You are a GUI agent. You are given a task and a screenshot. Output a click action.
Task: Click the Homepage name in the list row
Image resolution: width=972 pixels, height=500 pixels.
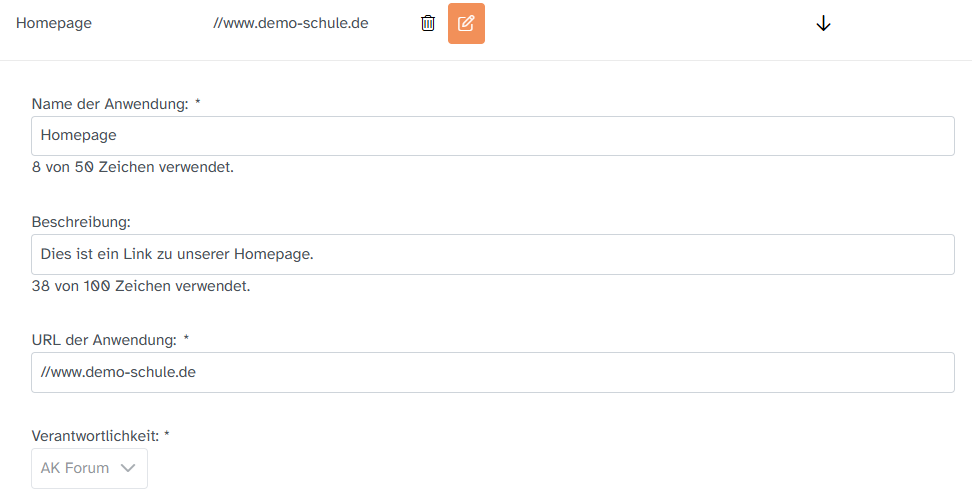tap(54, 23)
